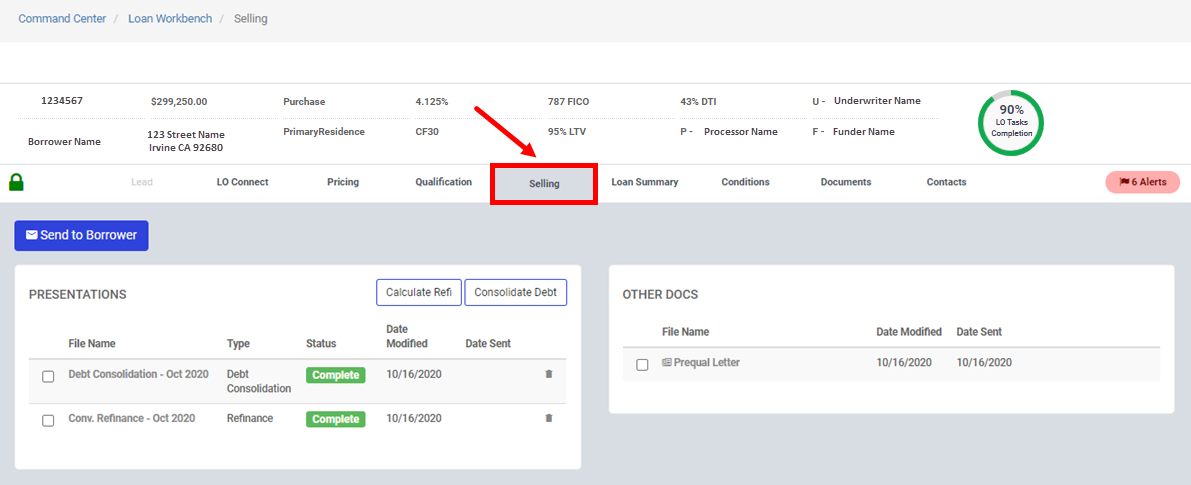This screenshot has height=485, width=1191.
Task: Switch to the Conditions tab
Action: (745, 182)
